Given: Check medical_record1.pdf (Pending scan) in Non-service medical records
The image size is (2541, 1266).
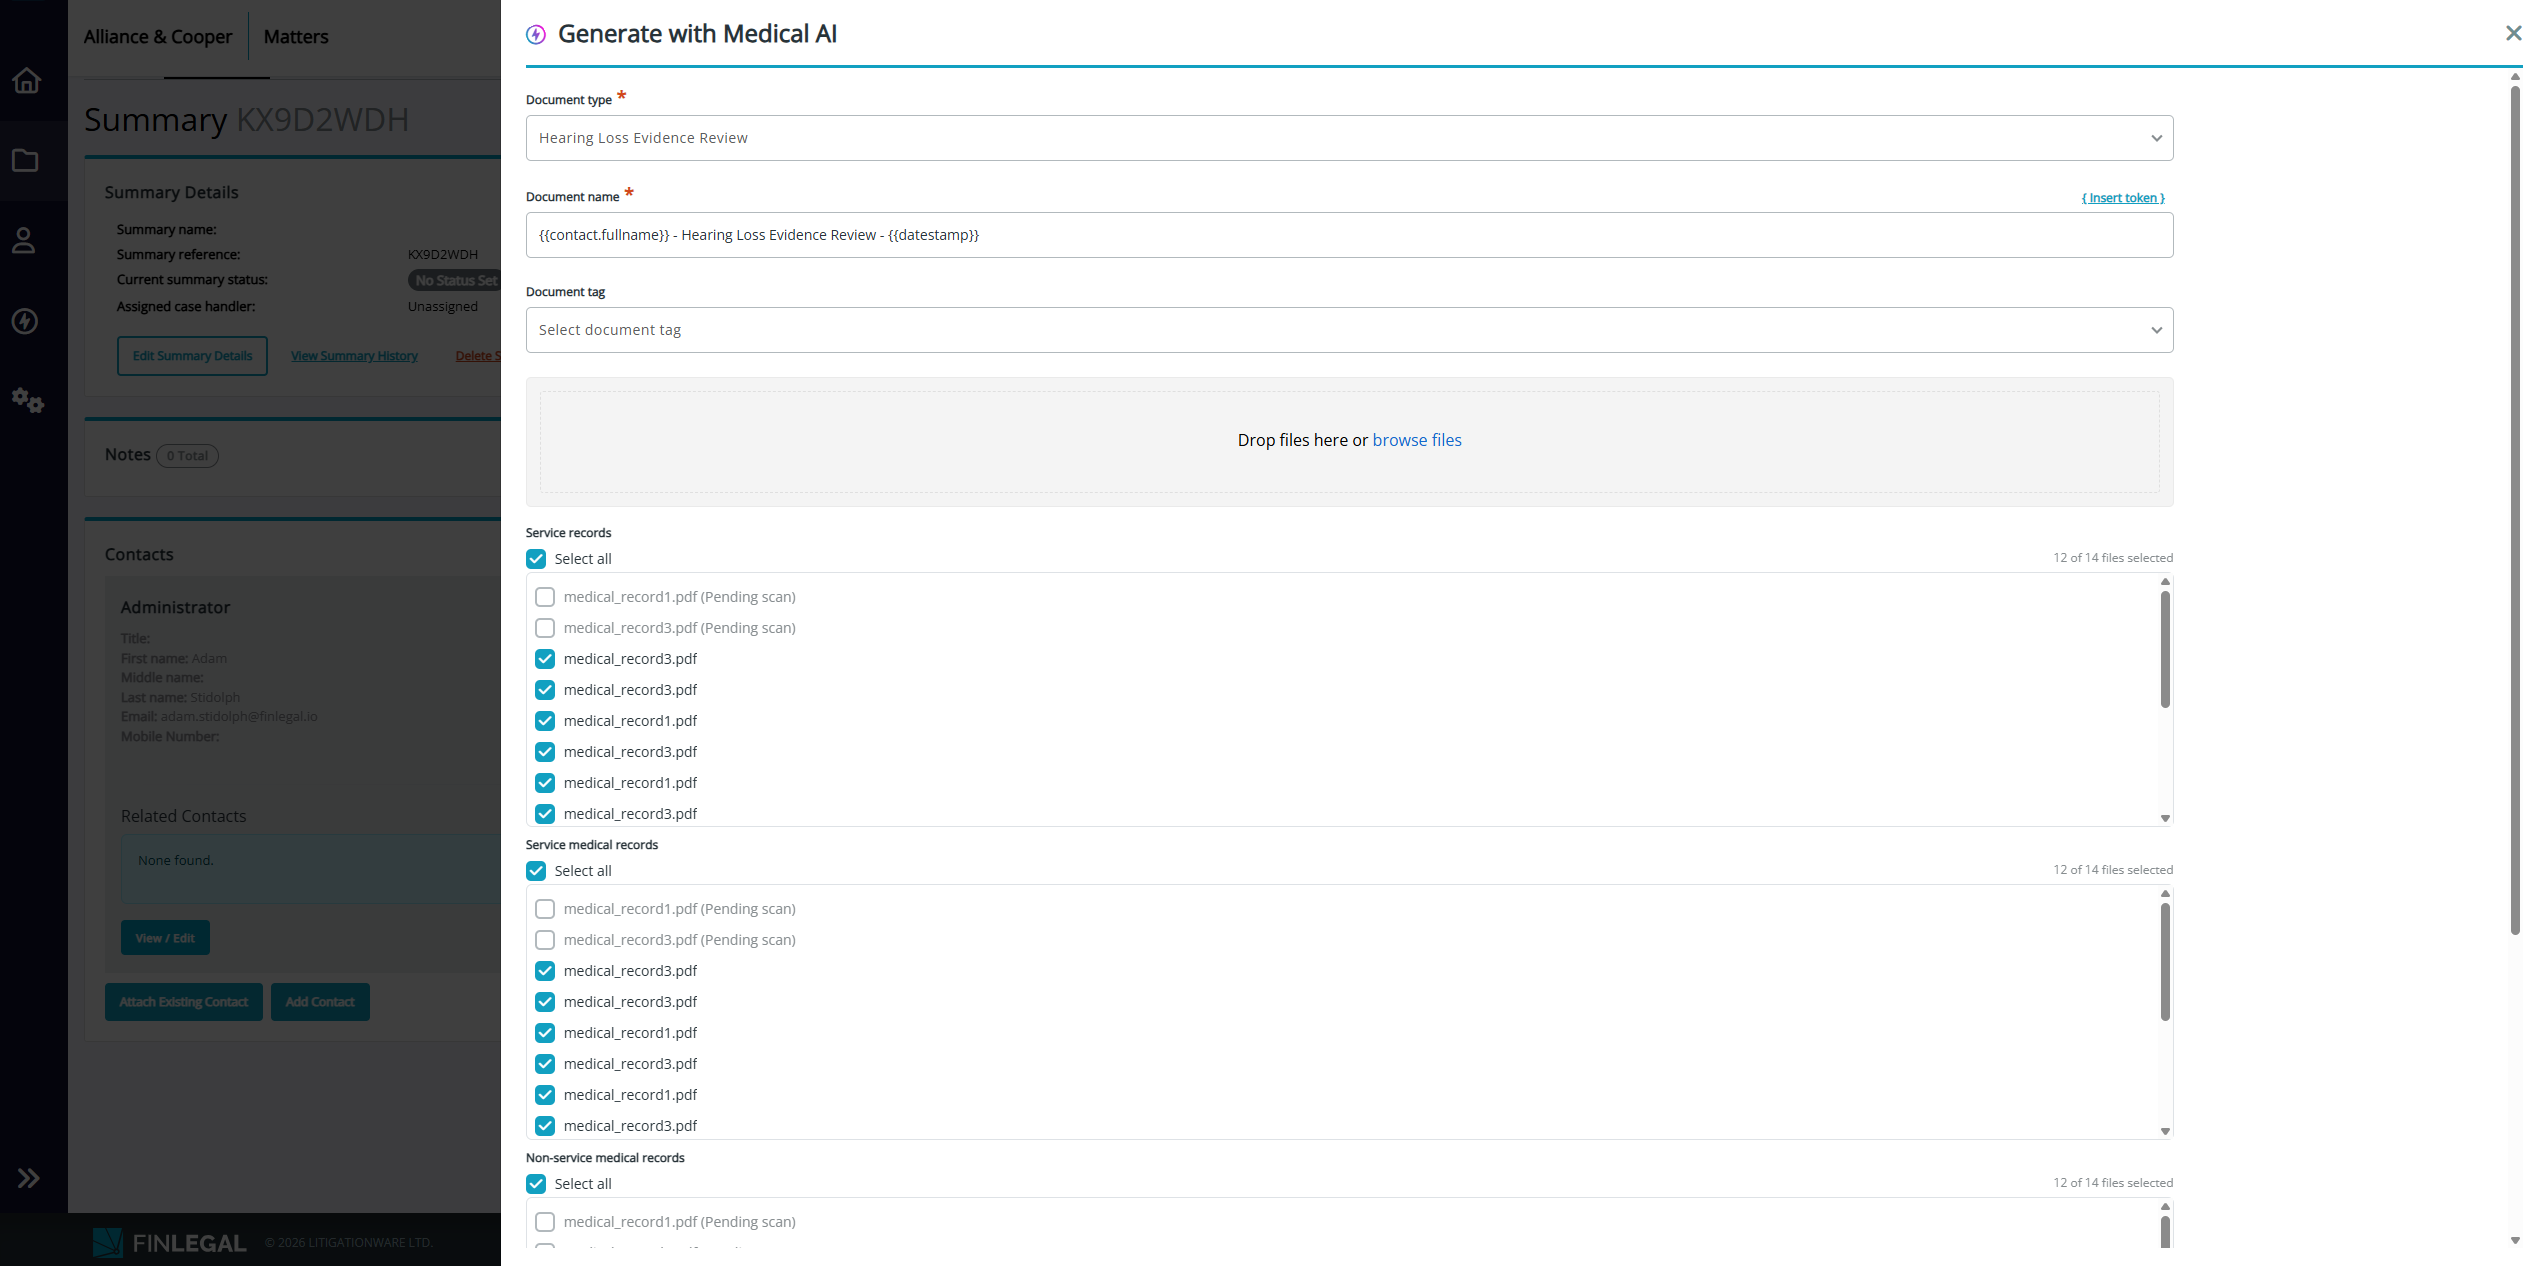Looking at the screenshot, I should pos(545,1222).
